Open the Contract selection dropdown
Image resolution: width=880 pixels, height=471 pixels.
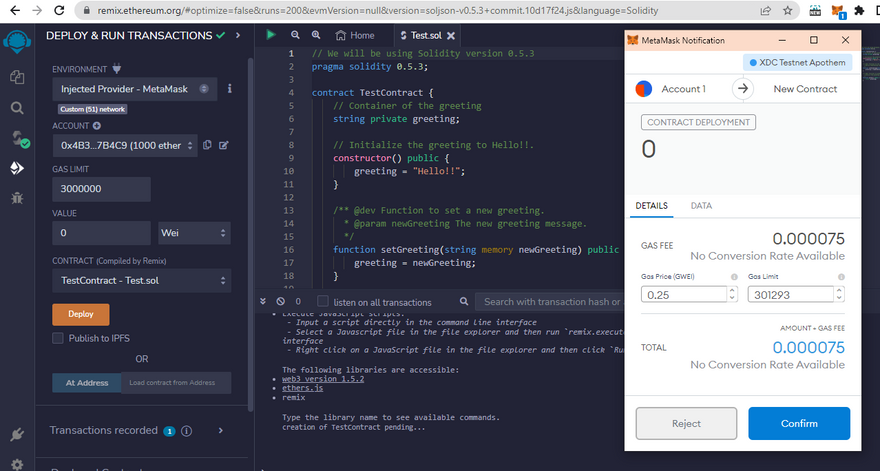pyautogui.click(x=141, y=280)
